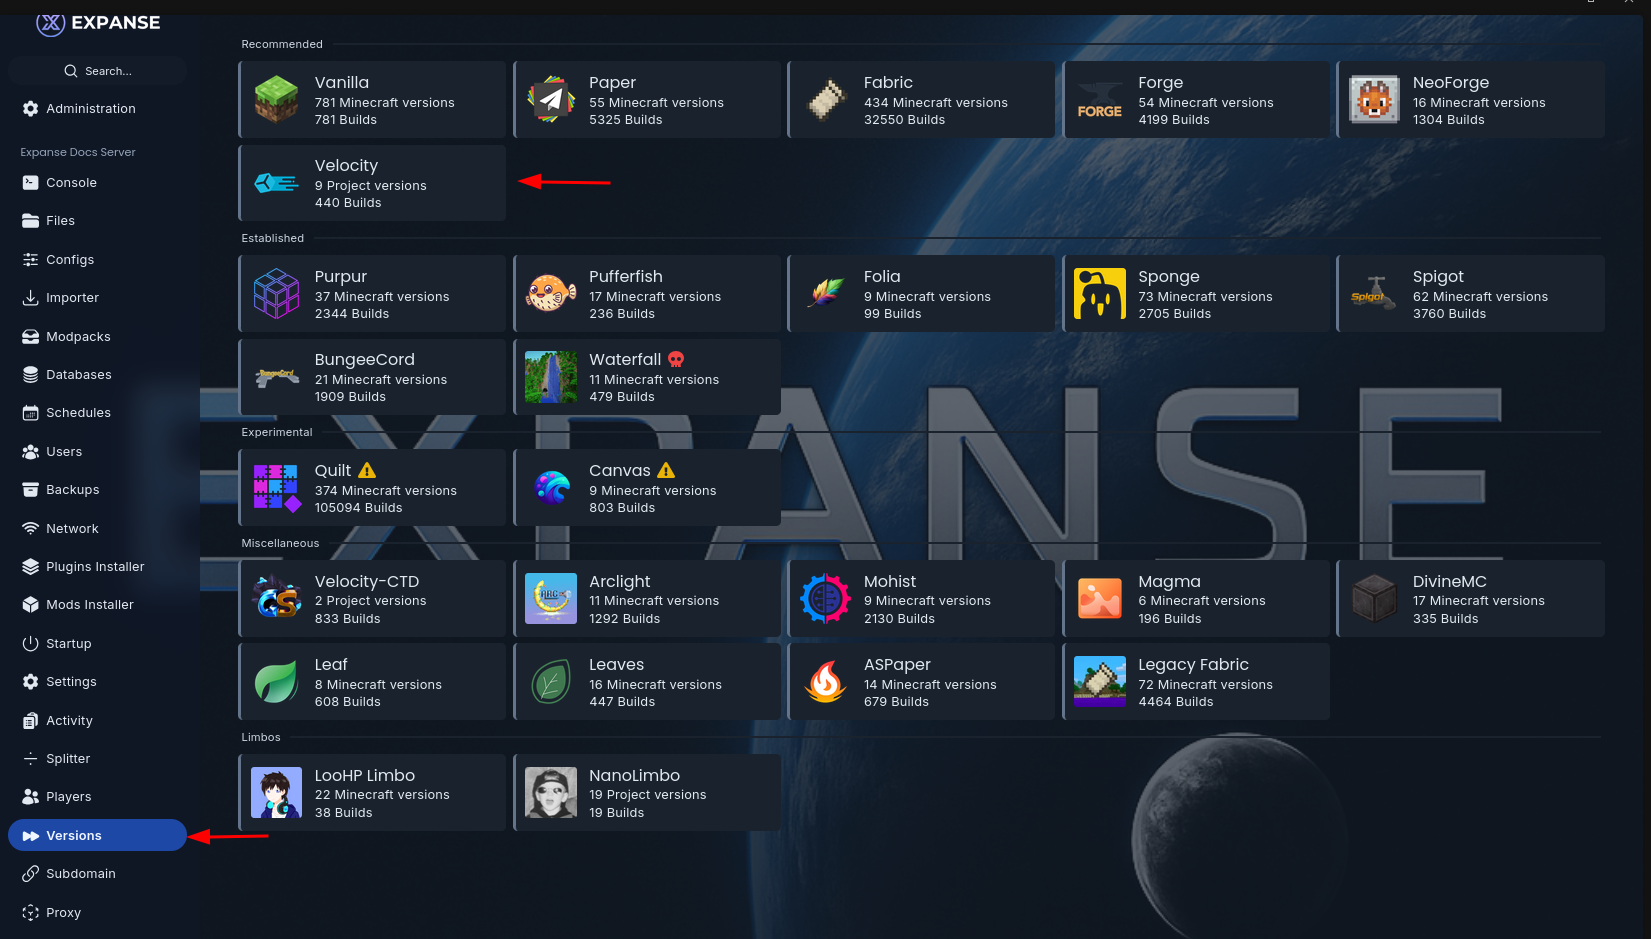Click the Search field in sidebar
1651x939 pixels.
click(98, 71)
